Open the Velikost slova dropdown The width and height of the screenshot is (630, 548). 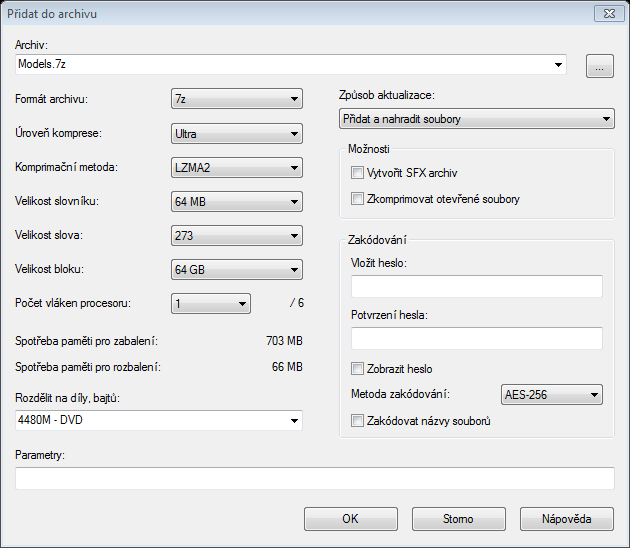[x=237, y=236]
